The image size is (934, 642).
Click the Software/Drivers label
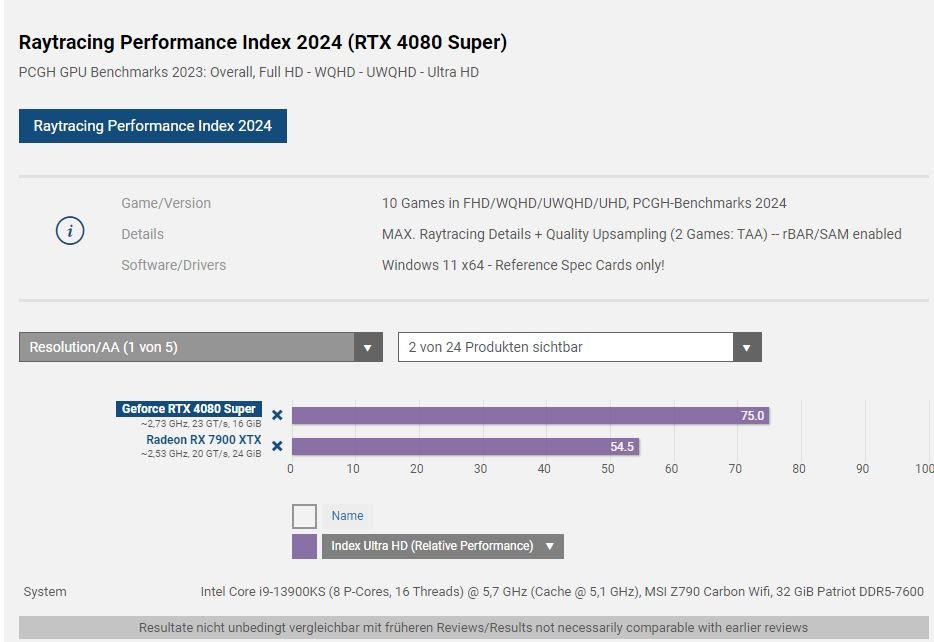point(174,265)
